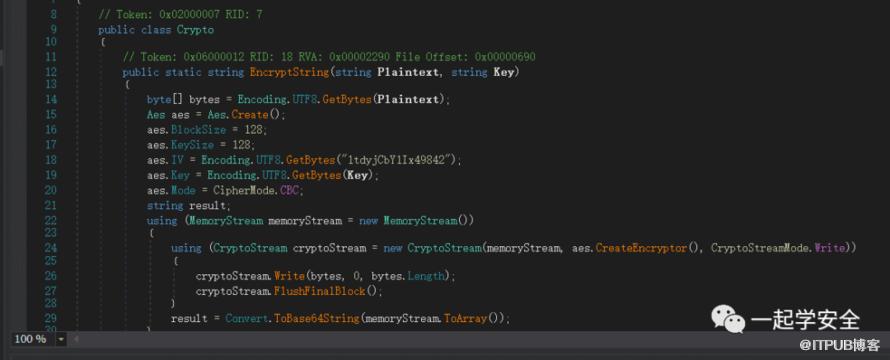Screen dimensions: 890x360
Task: Click line number 12 in the gutter
Action: pos(51,72)
